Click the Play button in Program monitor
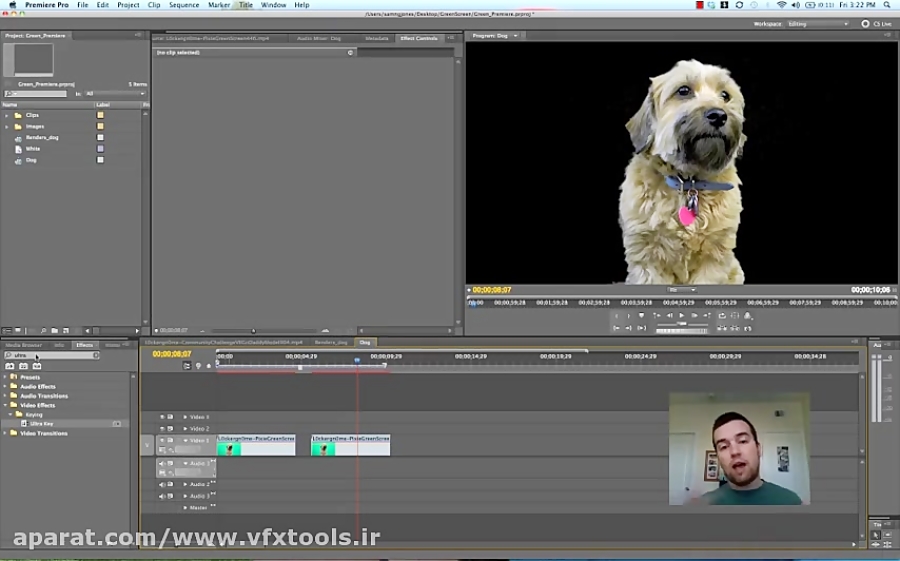900x561 pixels. click(x=682, y=316)
